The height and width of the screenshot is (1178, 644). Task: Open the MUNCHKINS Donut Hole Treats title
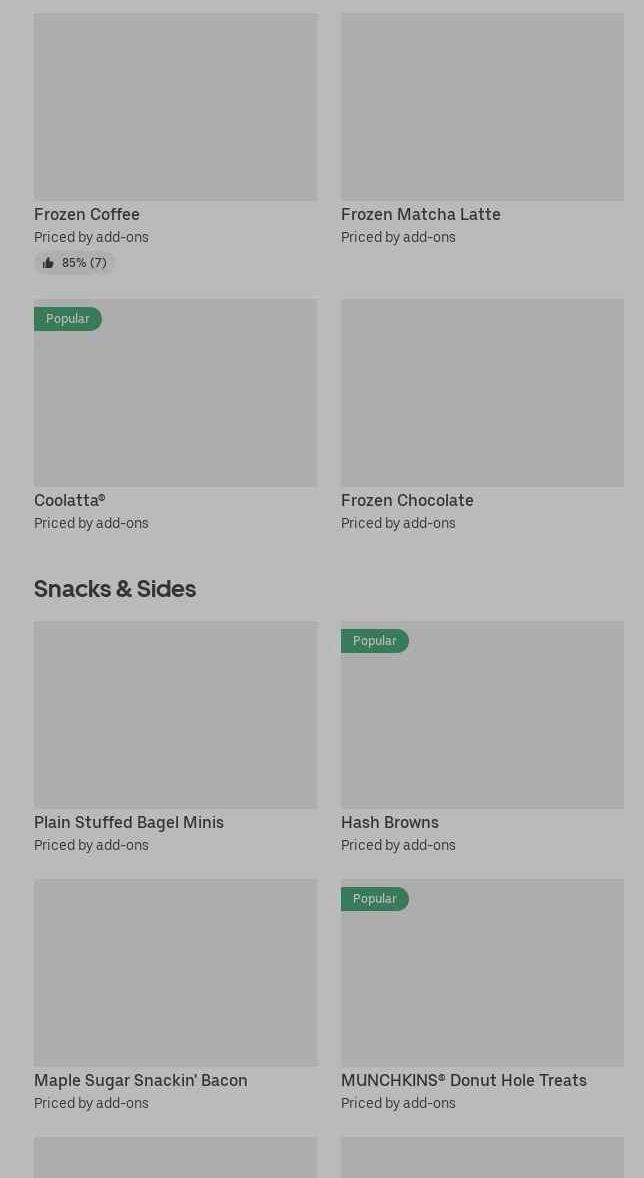[464, 1080]
